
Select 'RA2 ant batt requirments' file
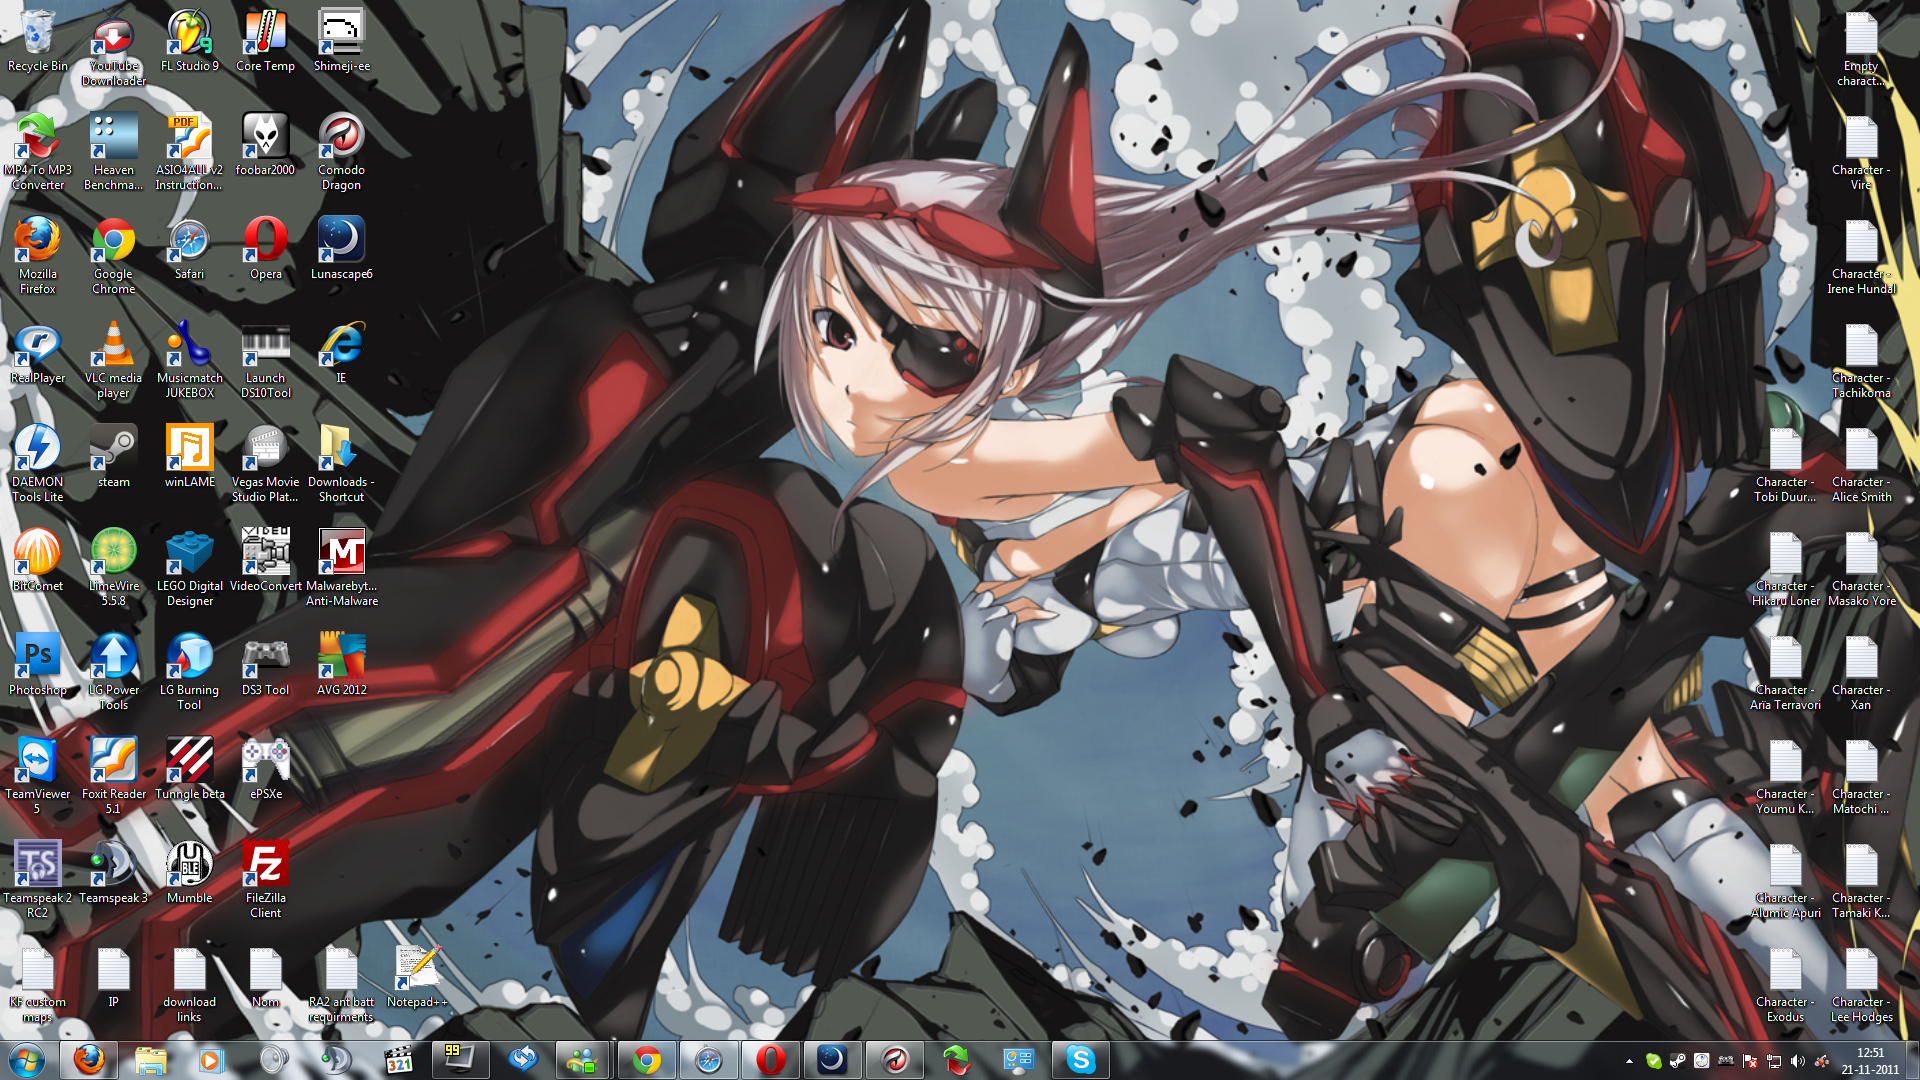point(342,984)
